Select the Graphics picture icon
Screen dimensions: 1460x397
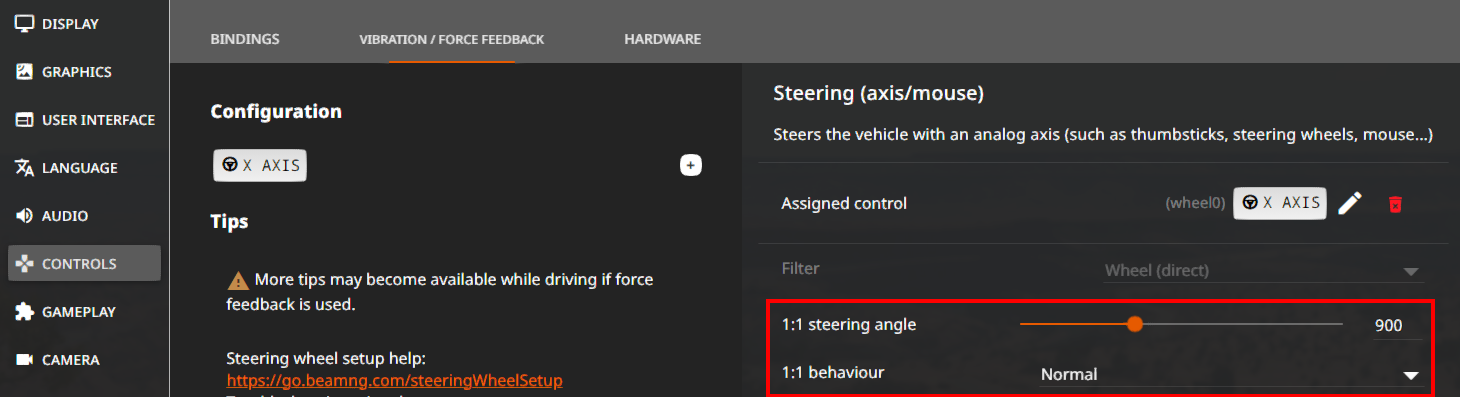[x=25, y=72]
